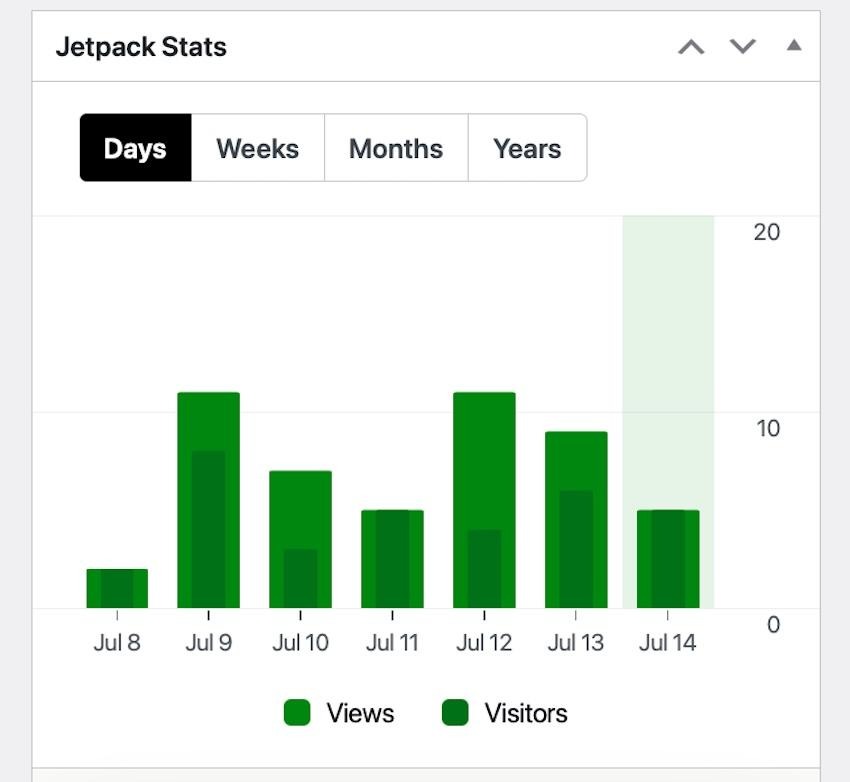
Task: Click the Jul 13 axis label
Action: pos(576,643)
